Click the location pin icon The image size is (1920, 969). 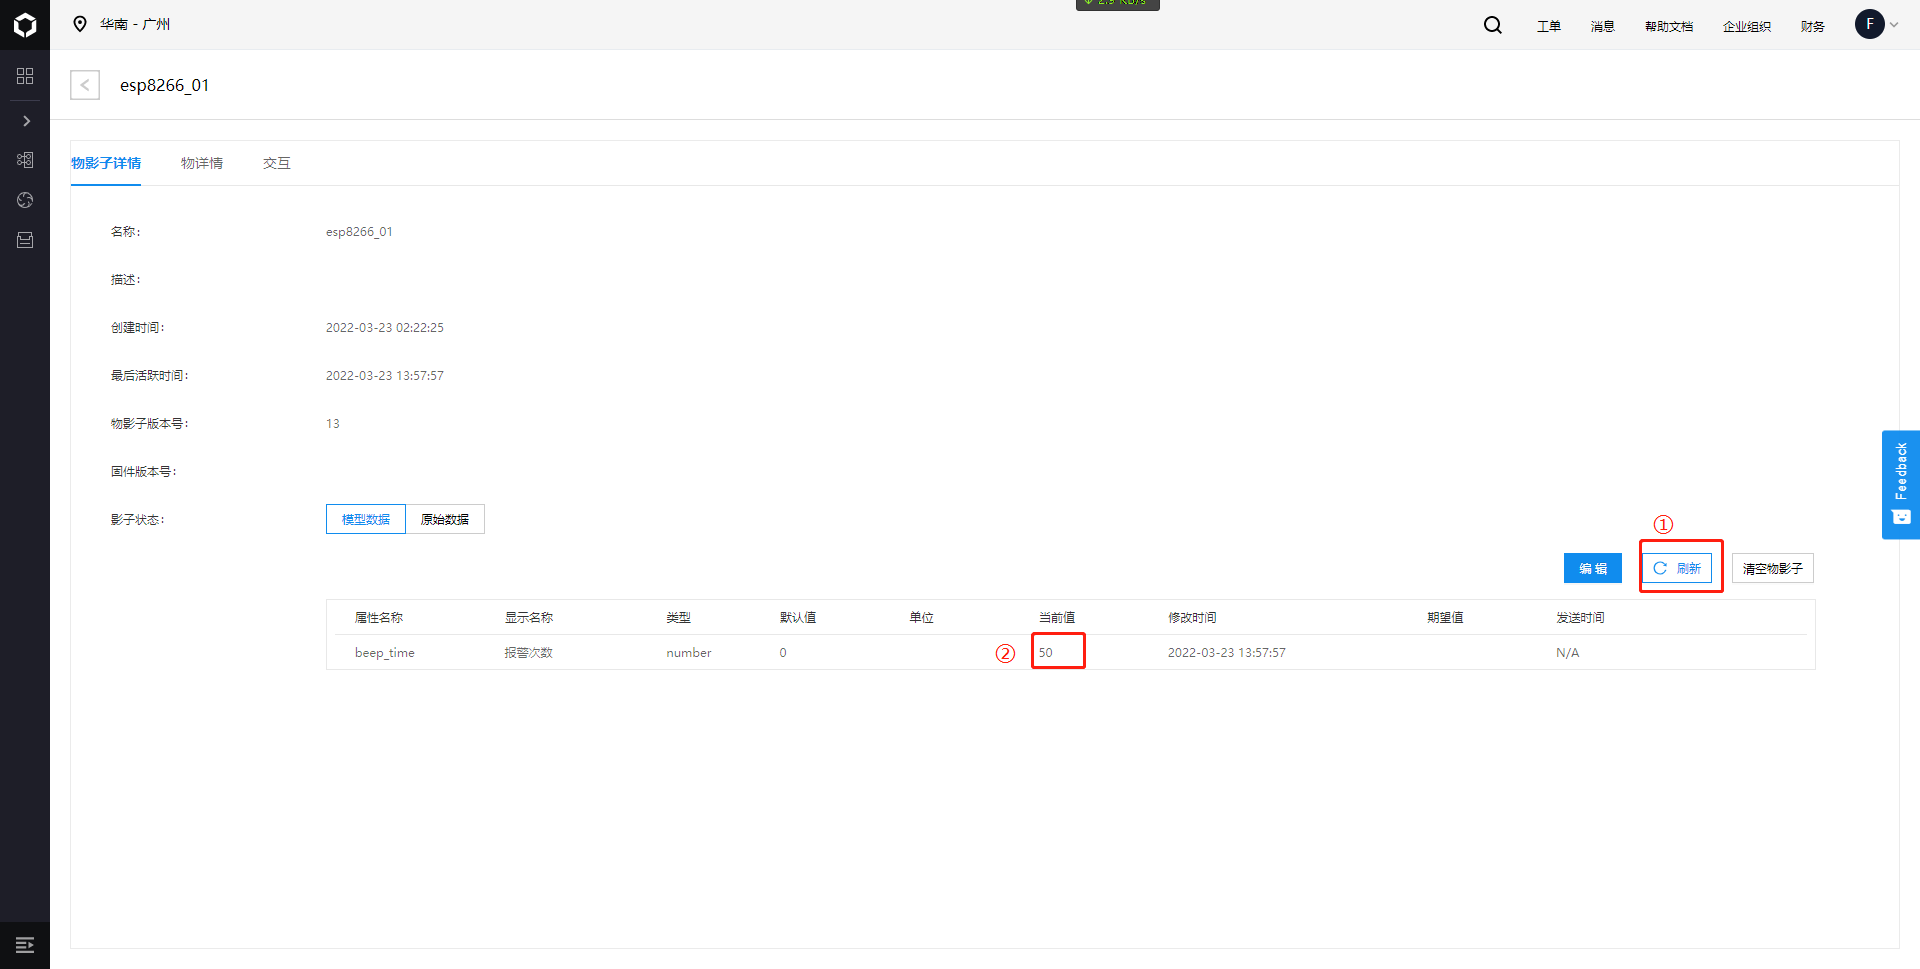pyautogui.click(x=80, y=24)
